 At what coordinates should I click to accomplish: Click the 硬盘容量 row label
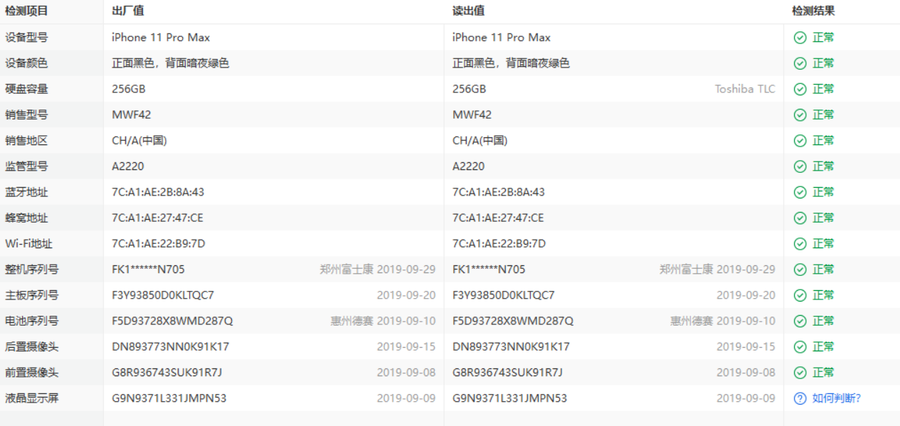pyautogui.click(x=26, y=90)
